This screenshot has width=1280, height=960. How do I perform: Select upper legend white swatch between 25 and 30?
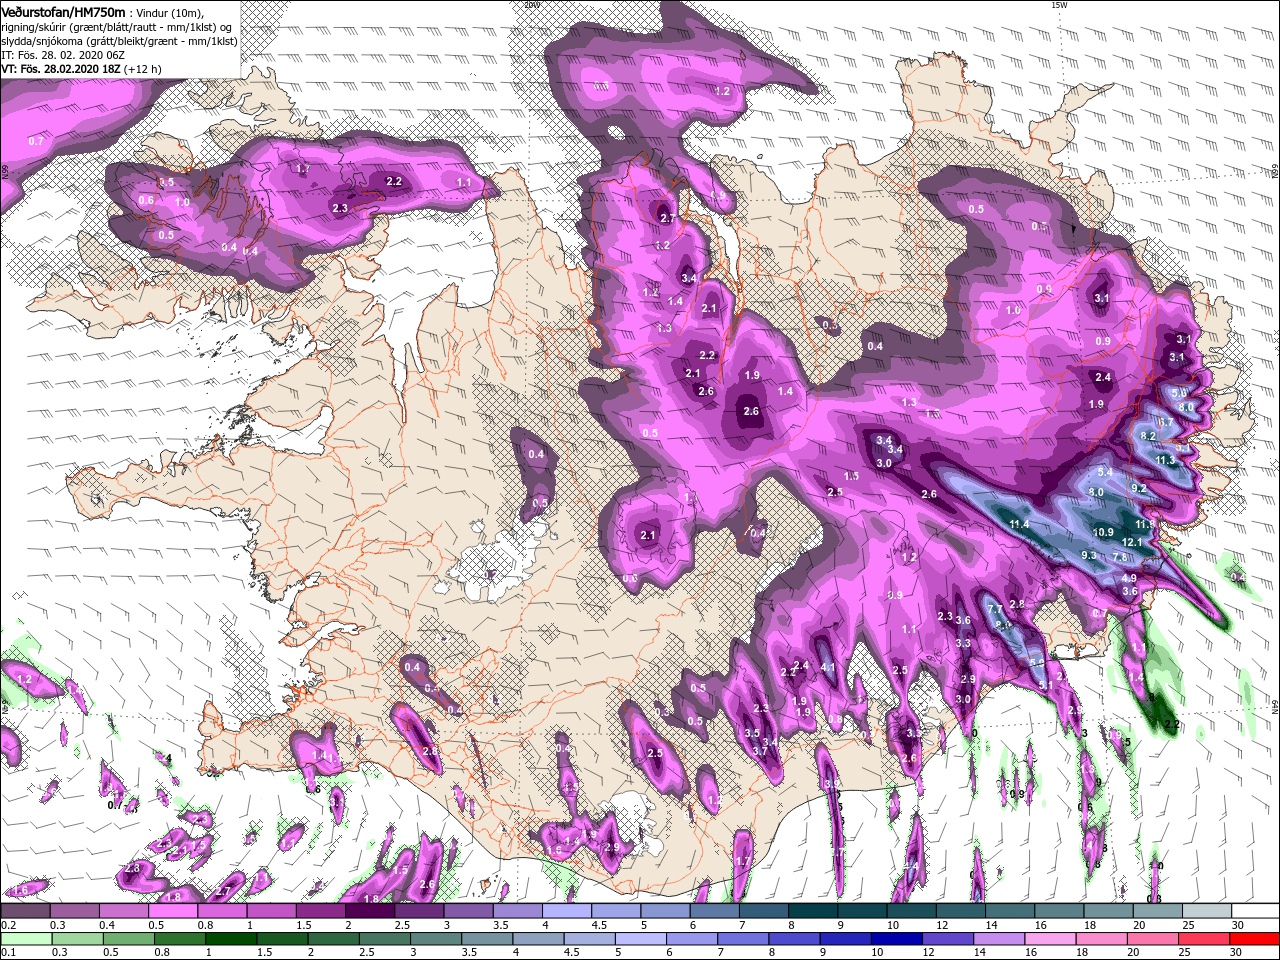[x=1206, y=910]
